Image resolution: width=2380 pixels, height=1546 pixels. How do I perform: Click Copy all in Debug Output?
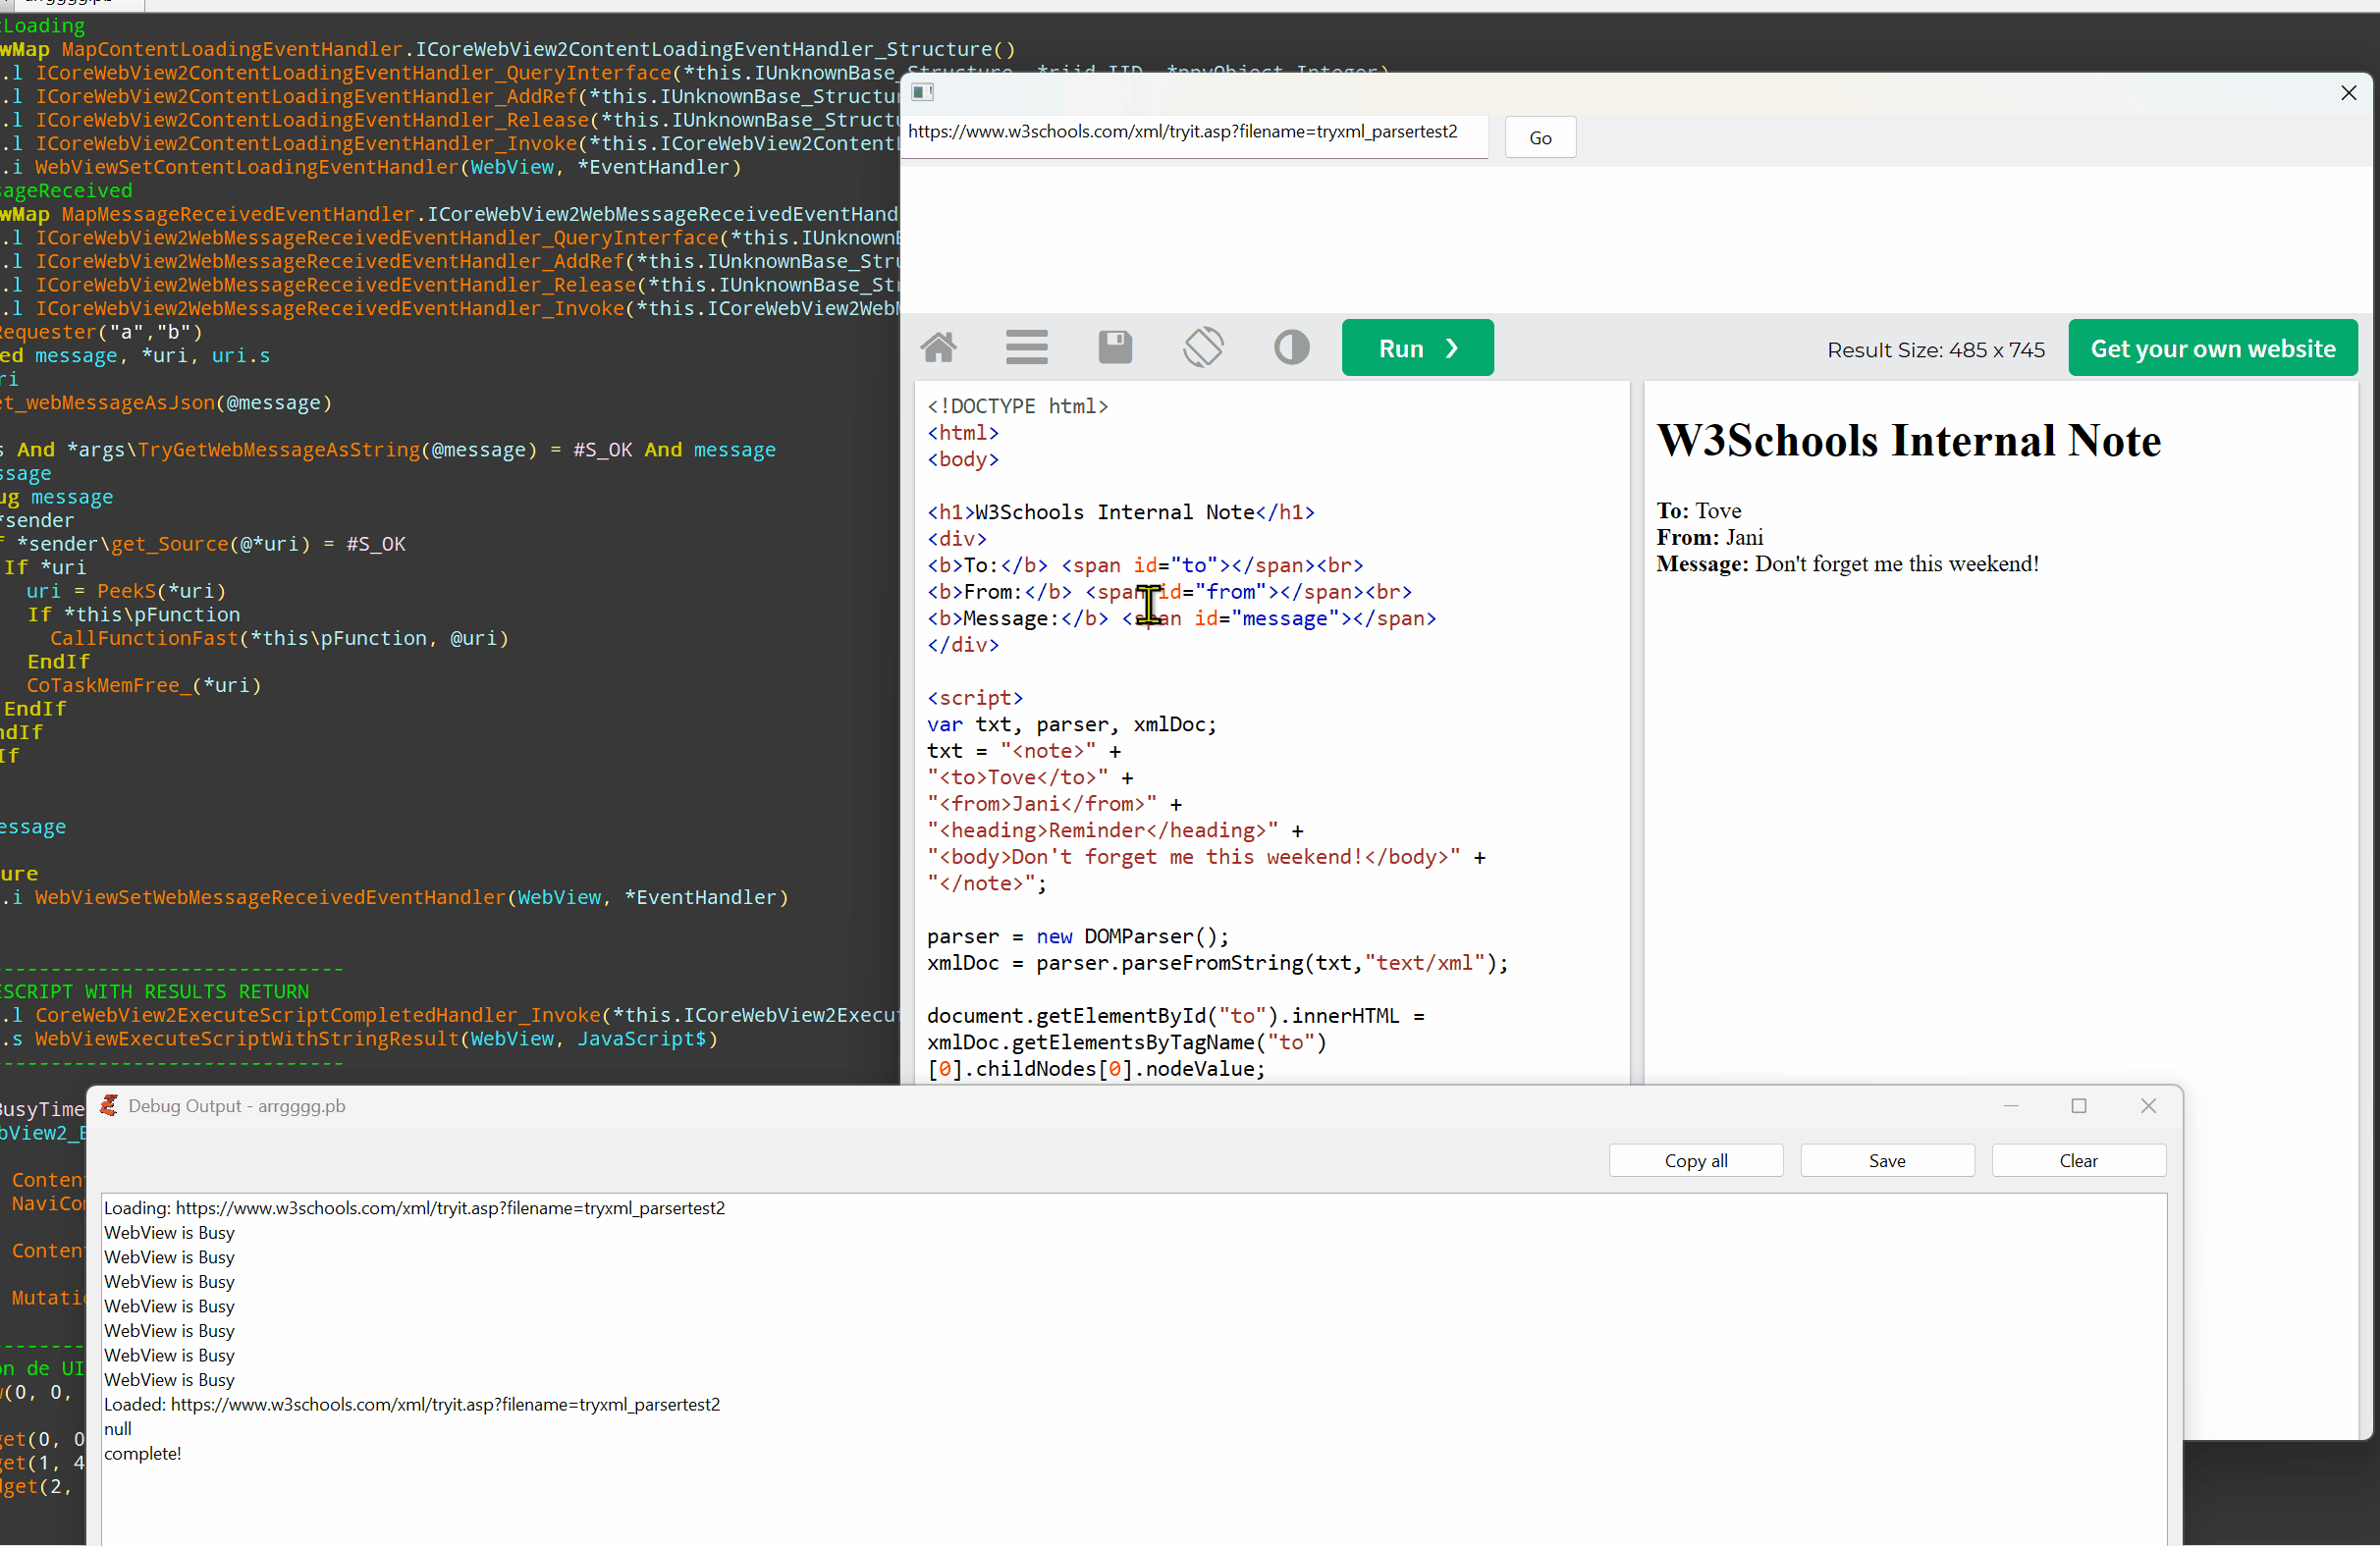click(1695, 1160)
